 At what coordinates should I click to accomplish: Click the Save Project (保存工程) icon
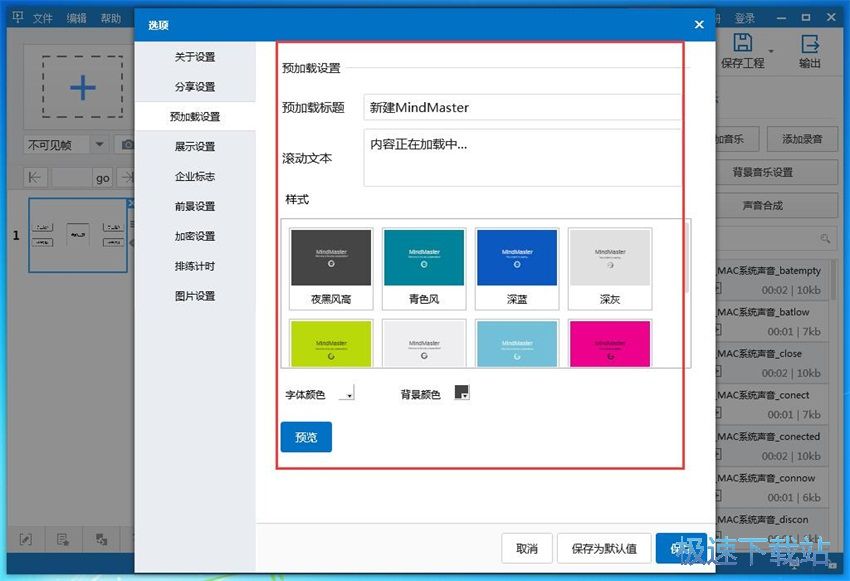point(743,43)
